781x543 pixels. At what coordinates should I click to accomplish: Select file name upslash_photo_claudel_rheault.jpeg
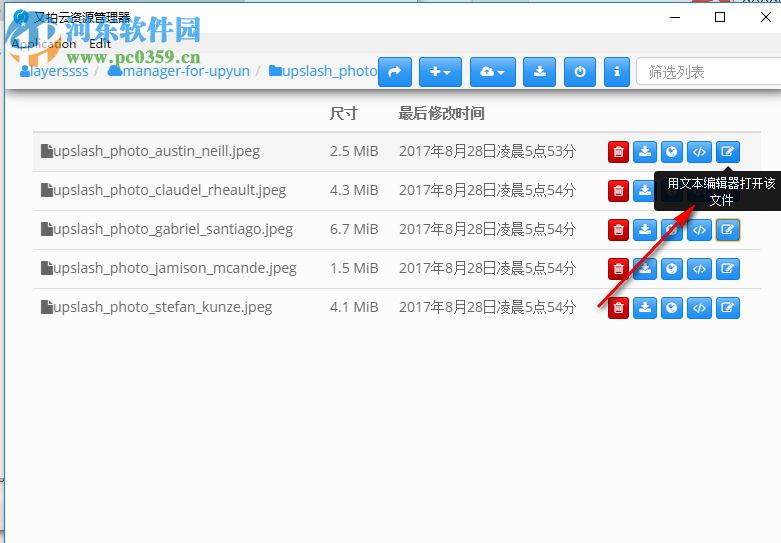click(169, 190)
